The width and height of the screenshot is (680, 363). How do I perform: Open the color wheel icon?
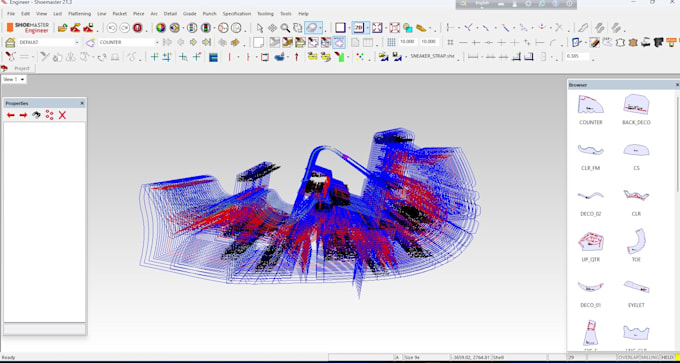[161, 28]
